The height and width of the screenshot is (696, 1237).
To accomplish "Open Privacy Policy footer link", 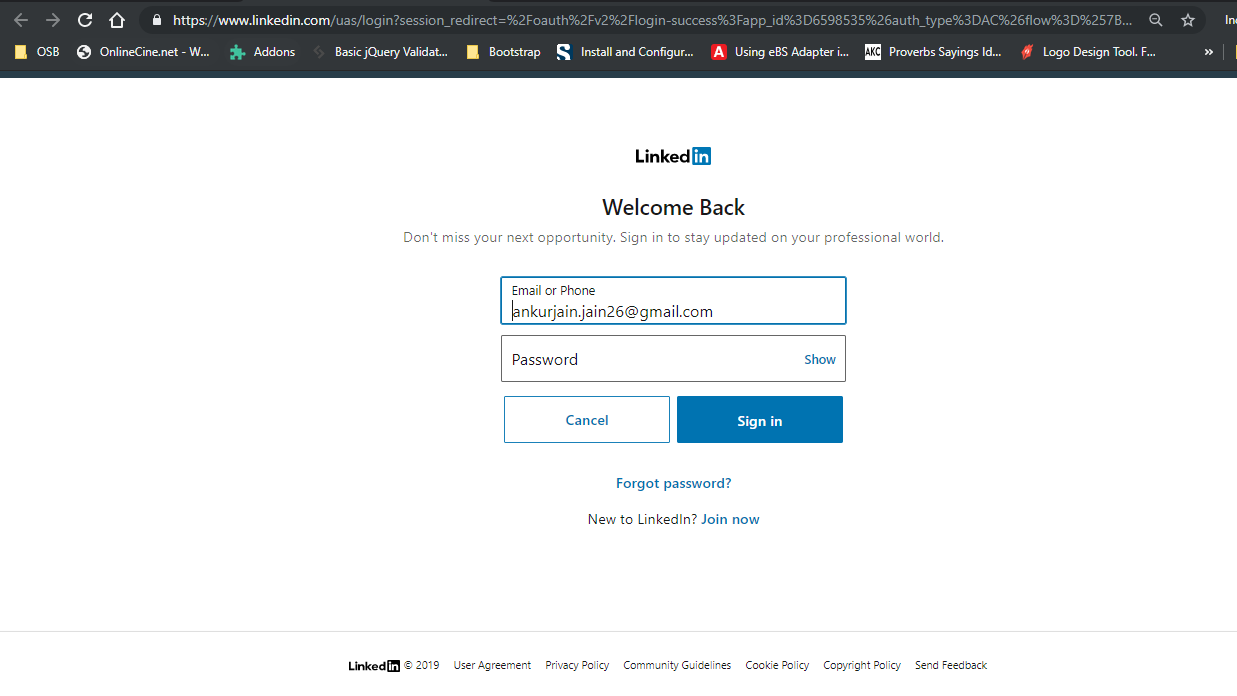I will (x=577, y=665).
